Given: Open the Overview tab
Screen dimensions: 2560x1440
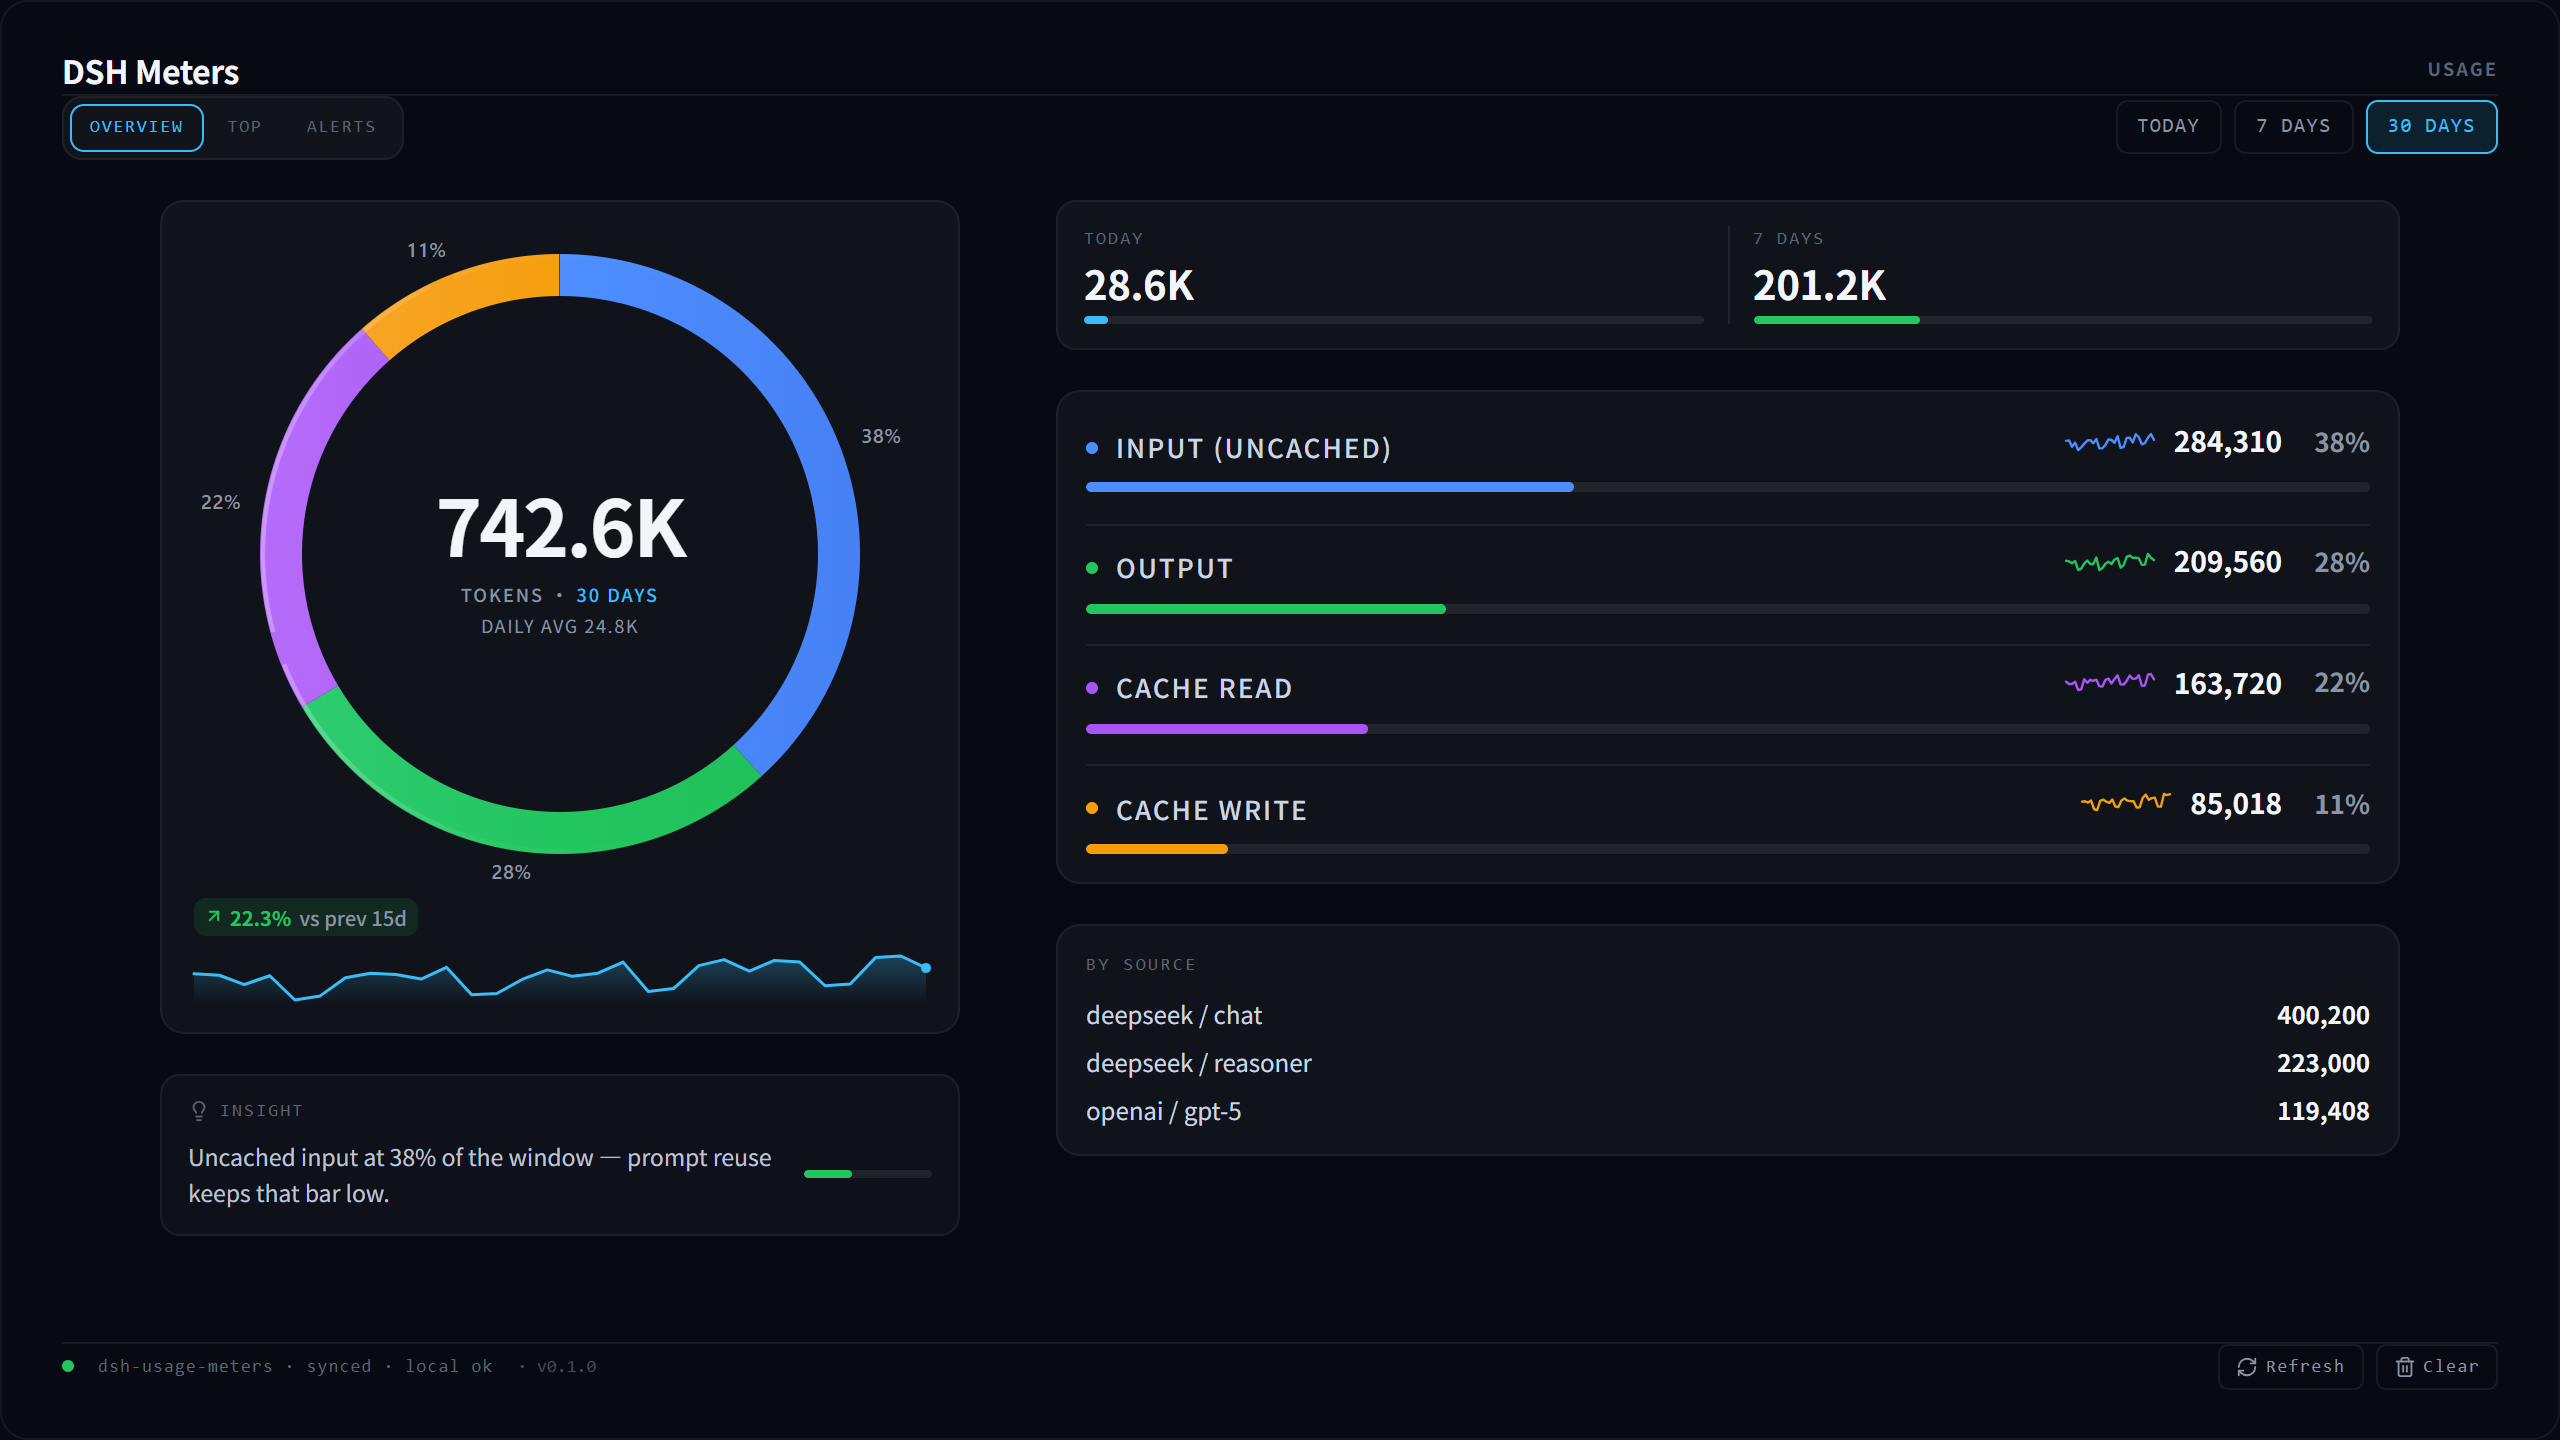Looking at the screenshot, I should [136, 127].
